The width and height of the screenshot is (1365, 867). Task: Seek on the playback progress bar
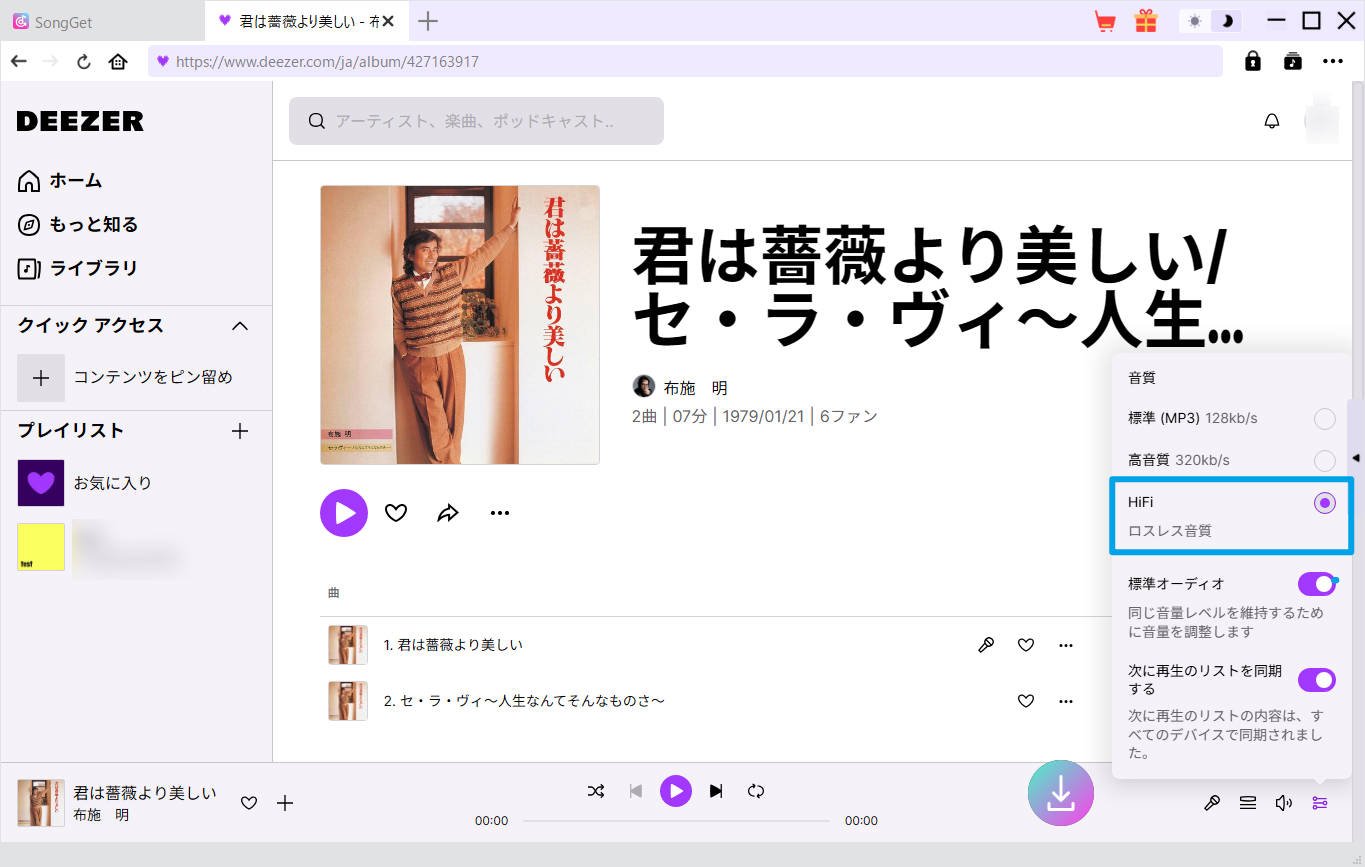coord(676,821)
